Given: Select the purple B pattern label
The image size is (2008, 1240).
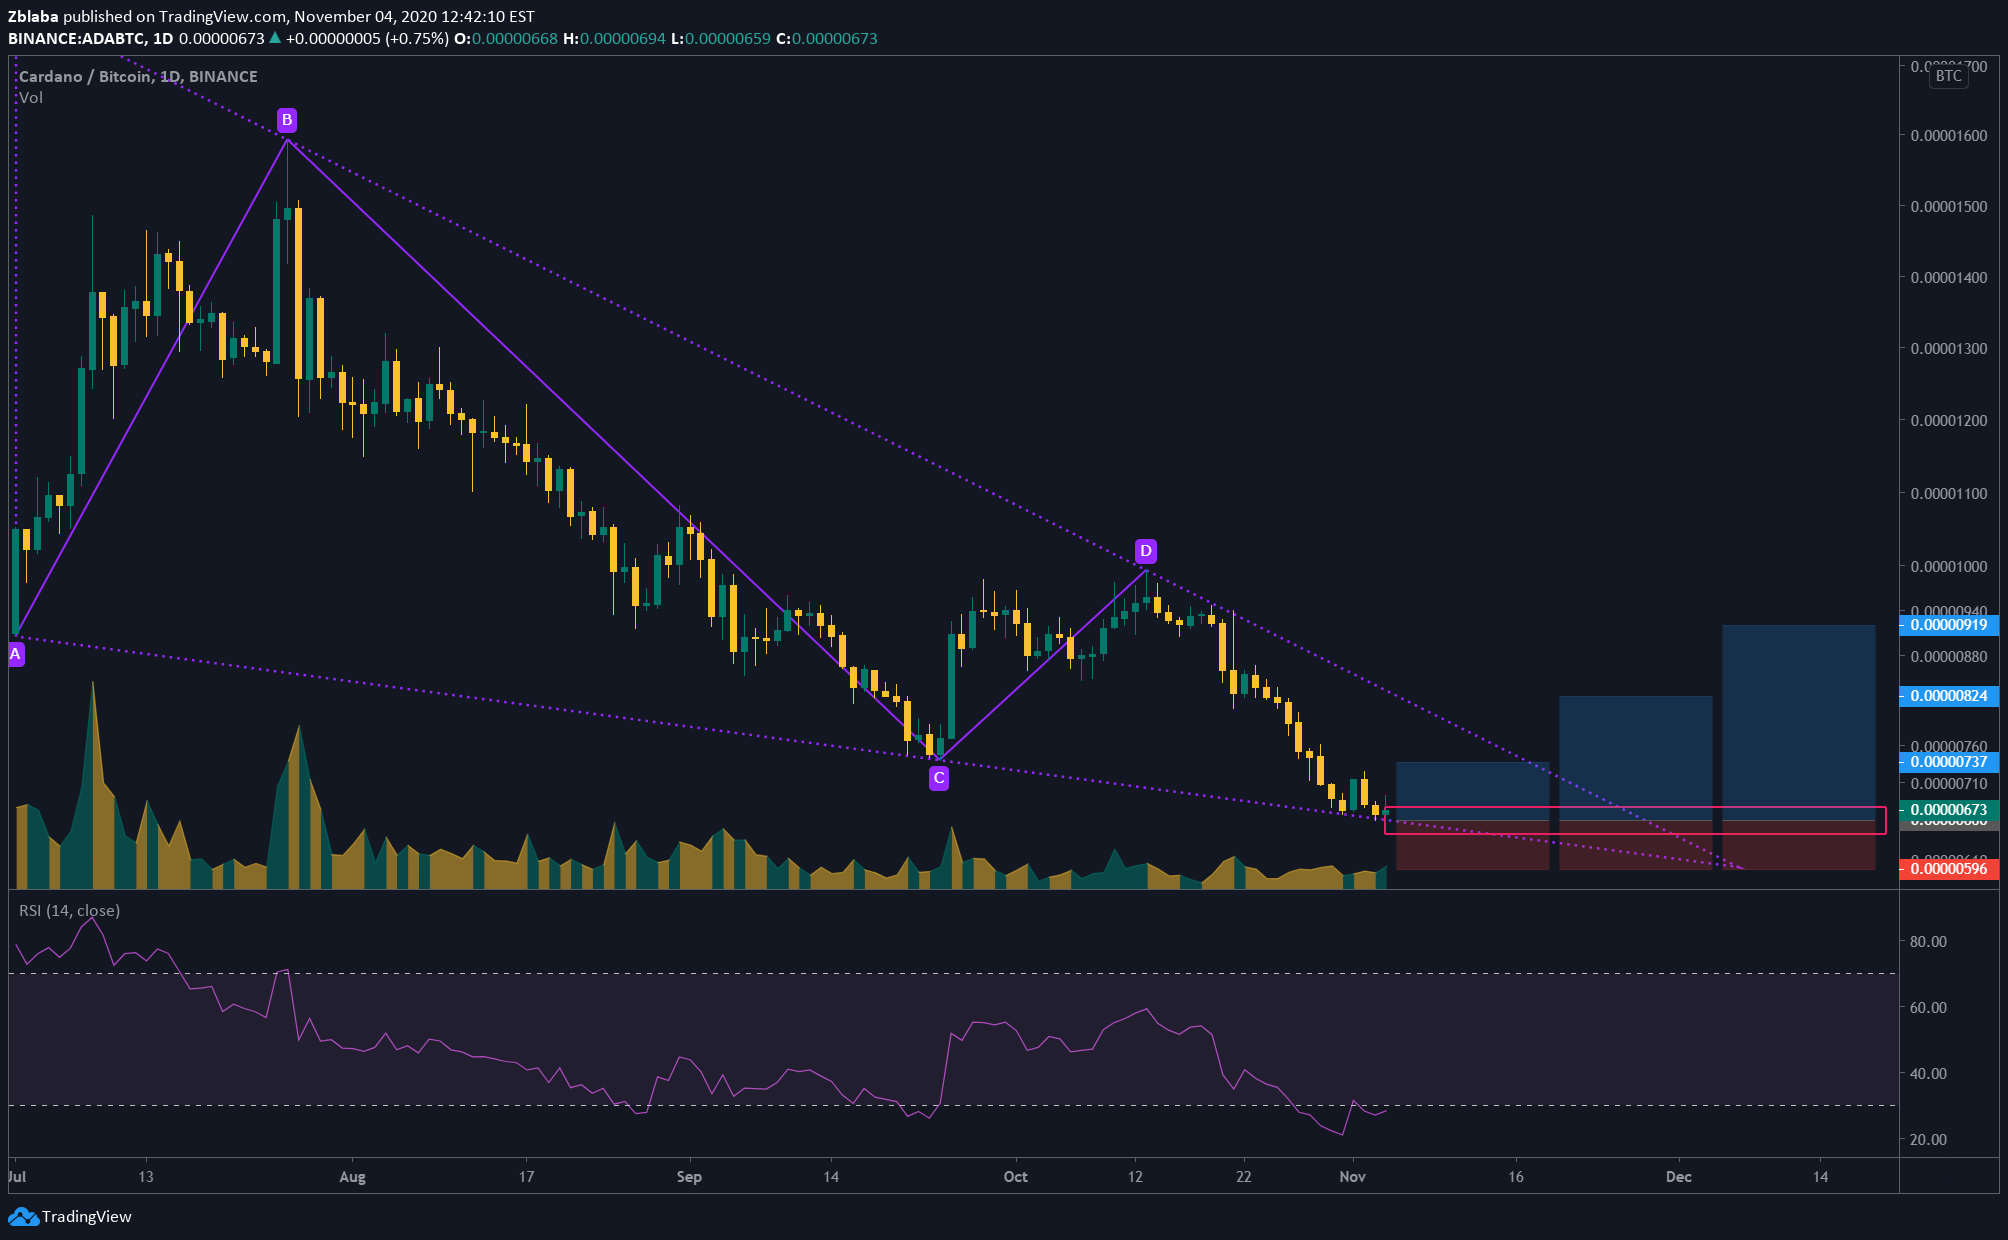Looking at the screenshot, I should click(287, 121).
